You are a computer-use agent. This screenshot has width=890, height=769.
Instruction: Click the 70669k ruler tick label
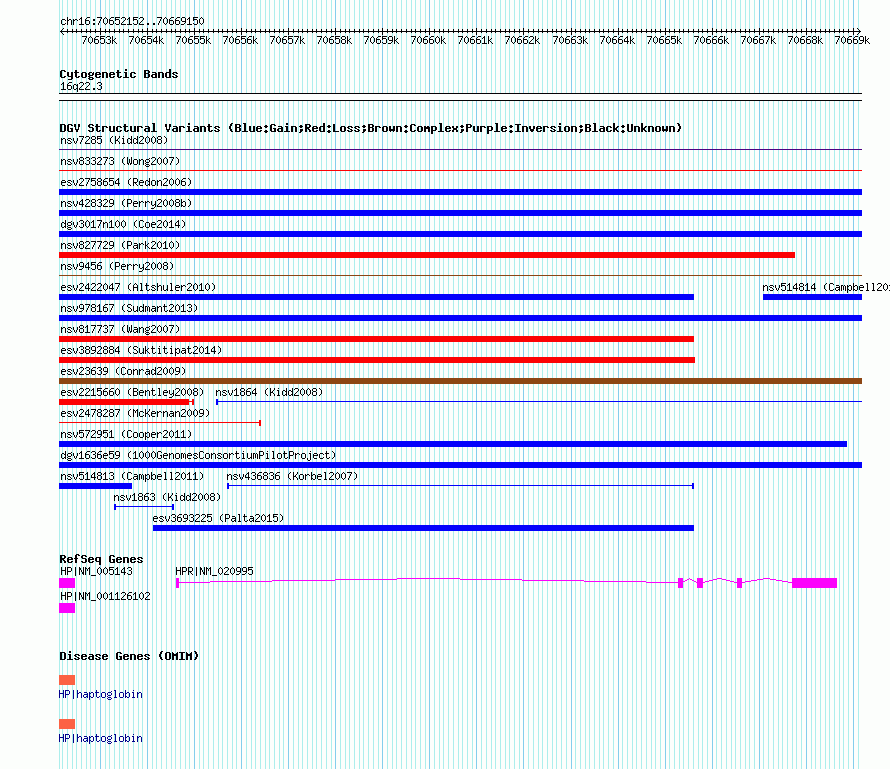[x=852, y=40]
